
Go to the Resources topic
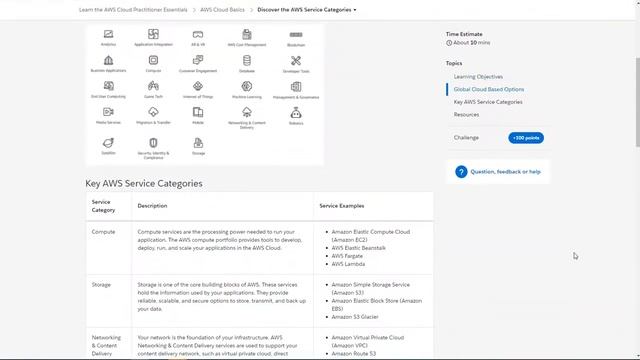[466, 115]
